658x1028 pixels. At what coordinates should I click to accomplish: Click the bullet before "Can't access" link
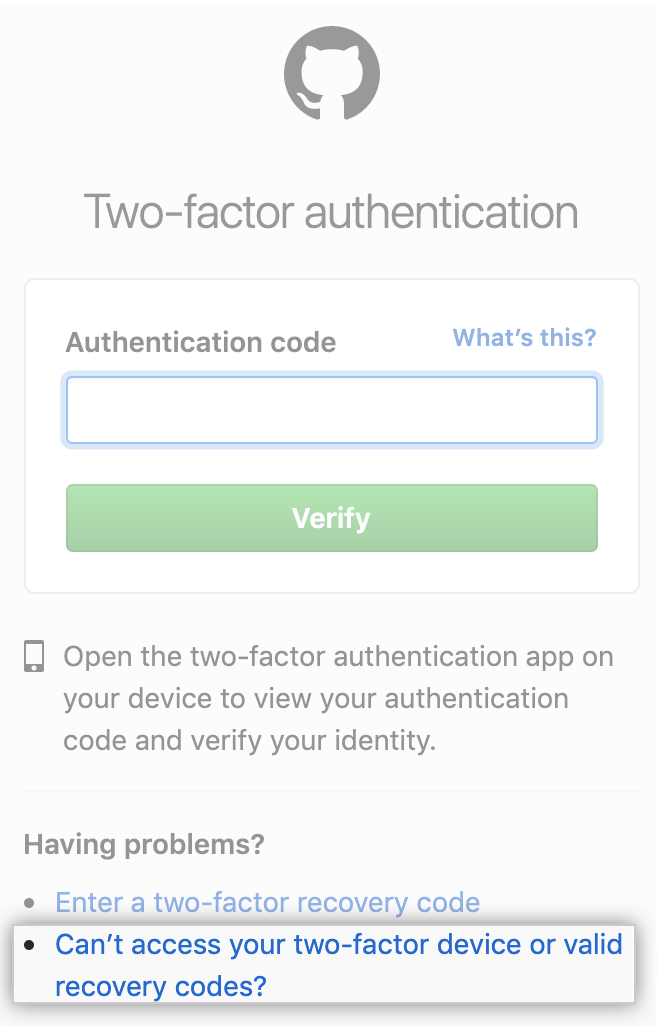tap(29, 945)
